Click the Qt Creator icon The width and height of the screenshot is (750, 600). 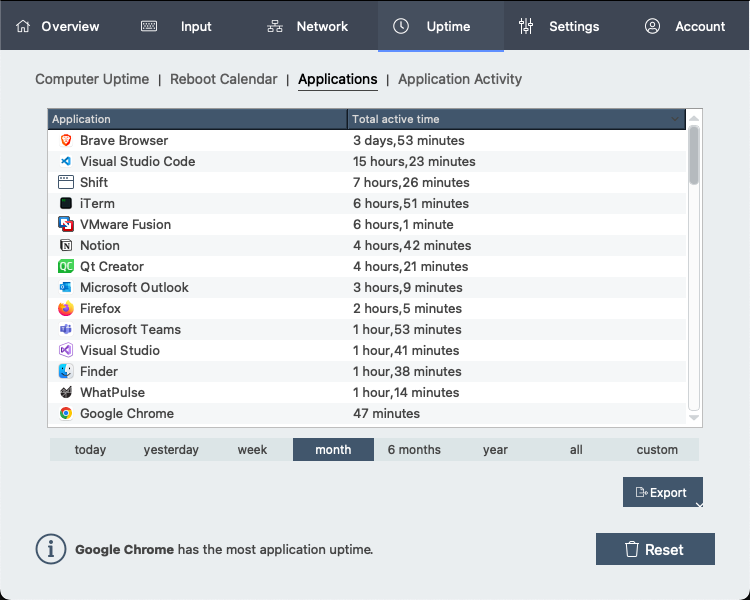pyautogui.click(x=66, y=267)
